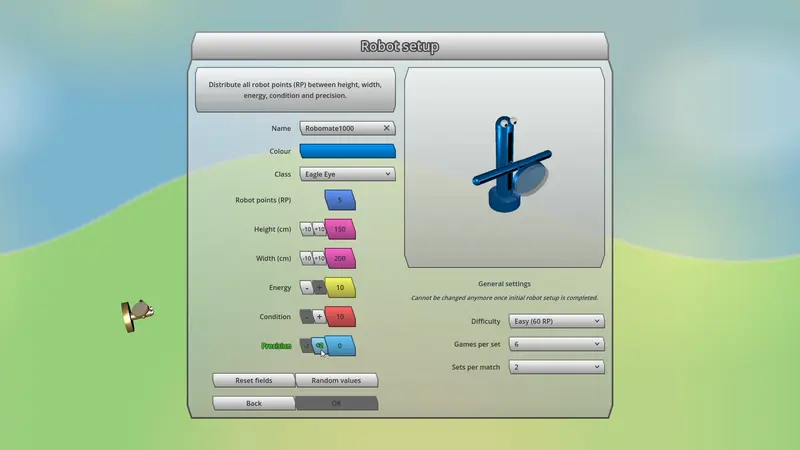
Task: Clear the robot name with the X icon
Action: click(386, 128)
